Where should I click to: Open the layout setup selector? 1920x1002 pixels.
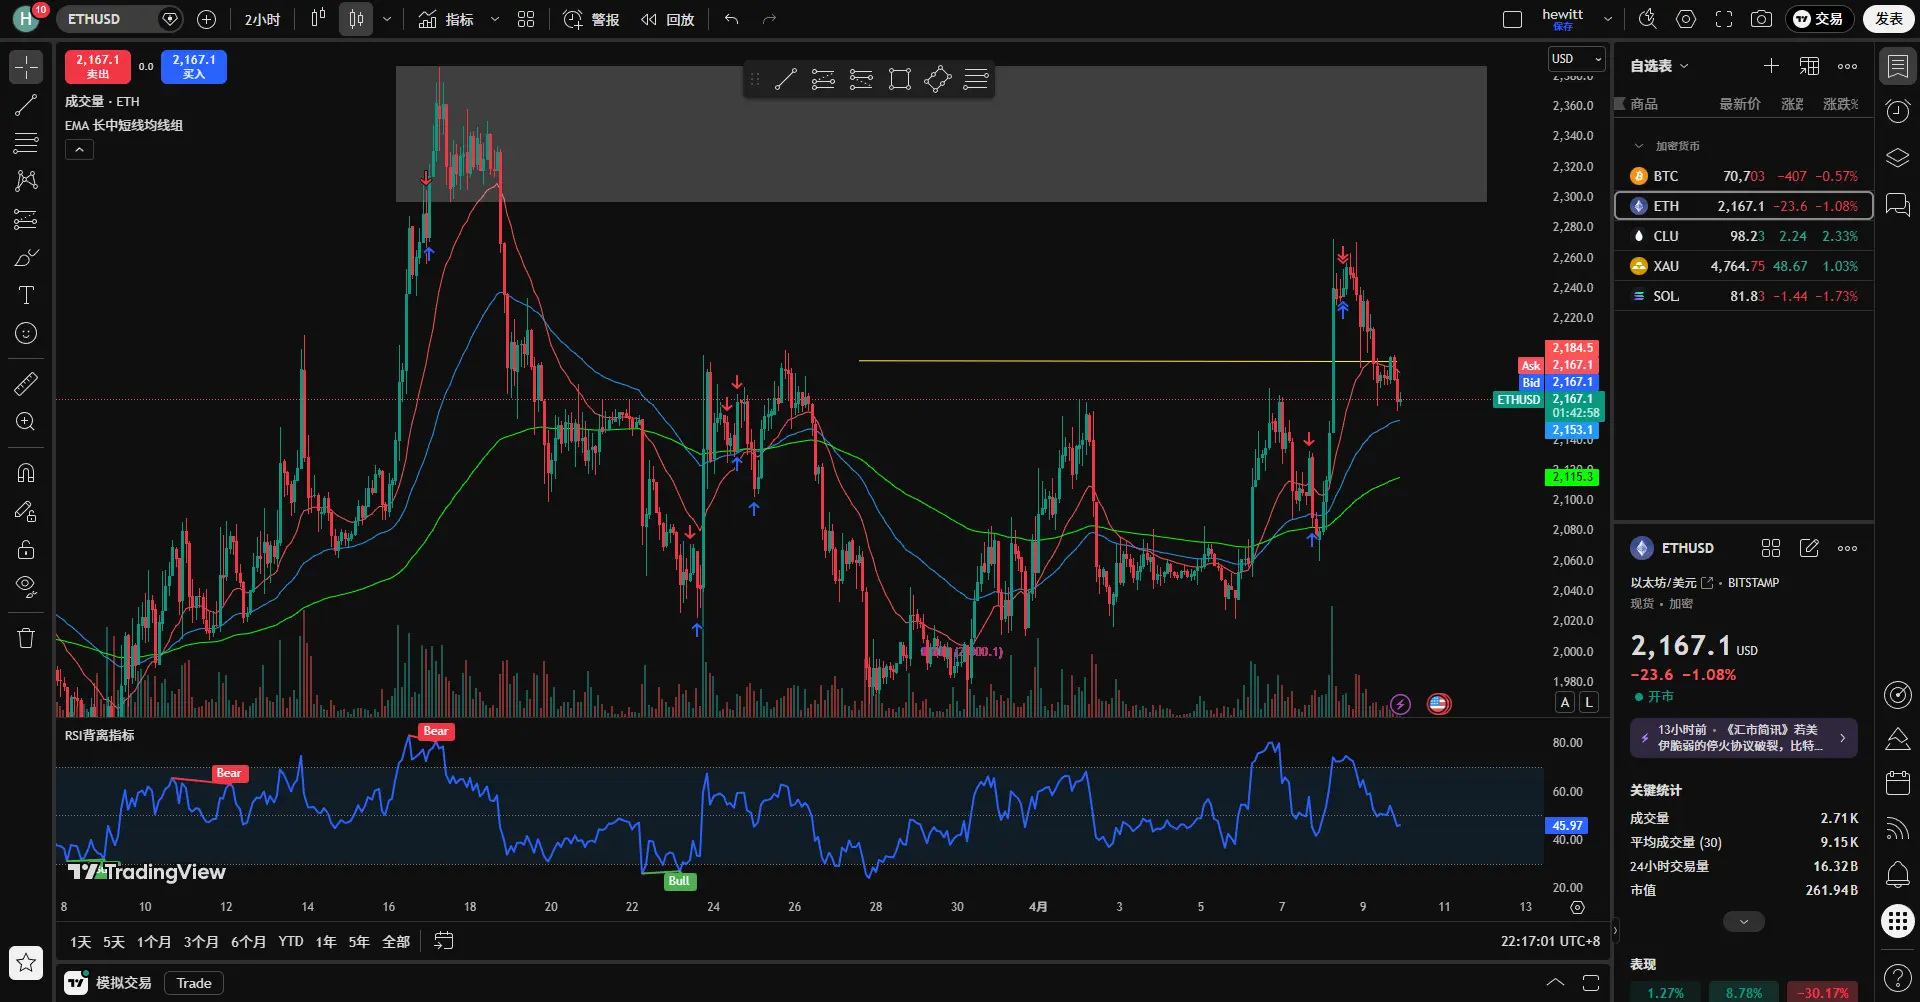[x=1513, y=19]
